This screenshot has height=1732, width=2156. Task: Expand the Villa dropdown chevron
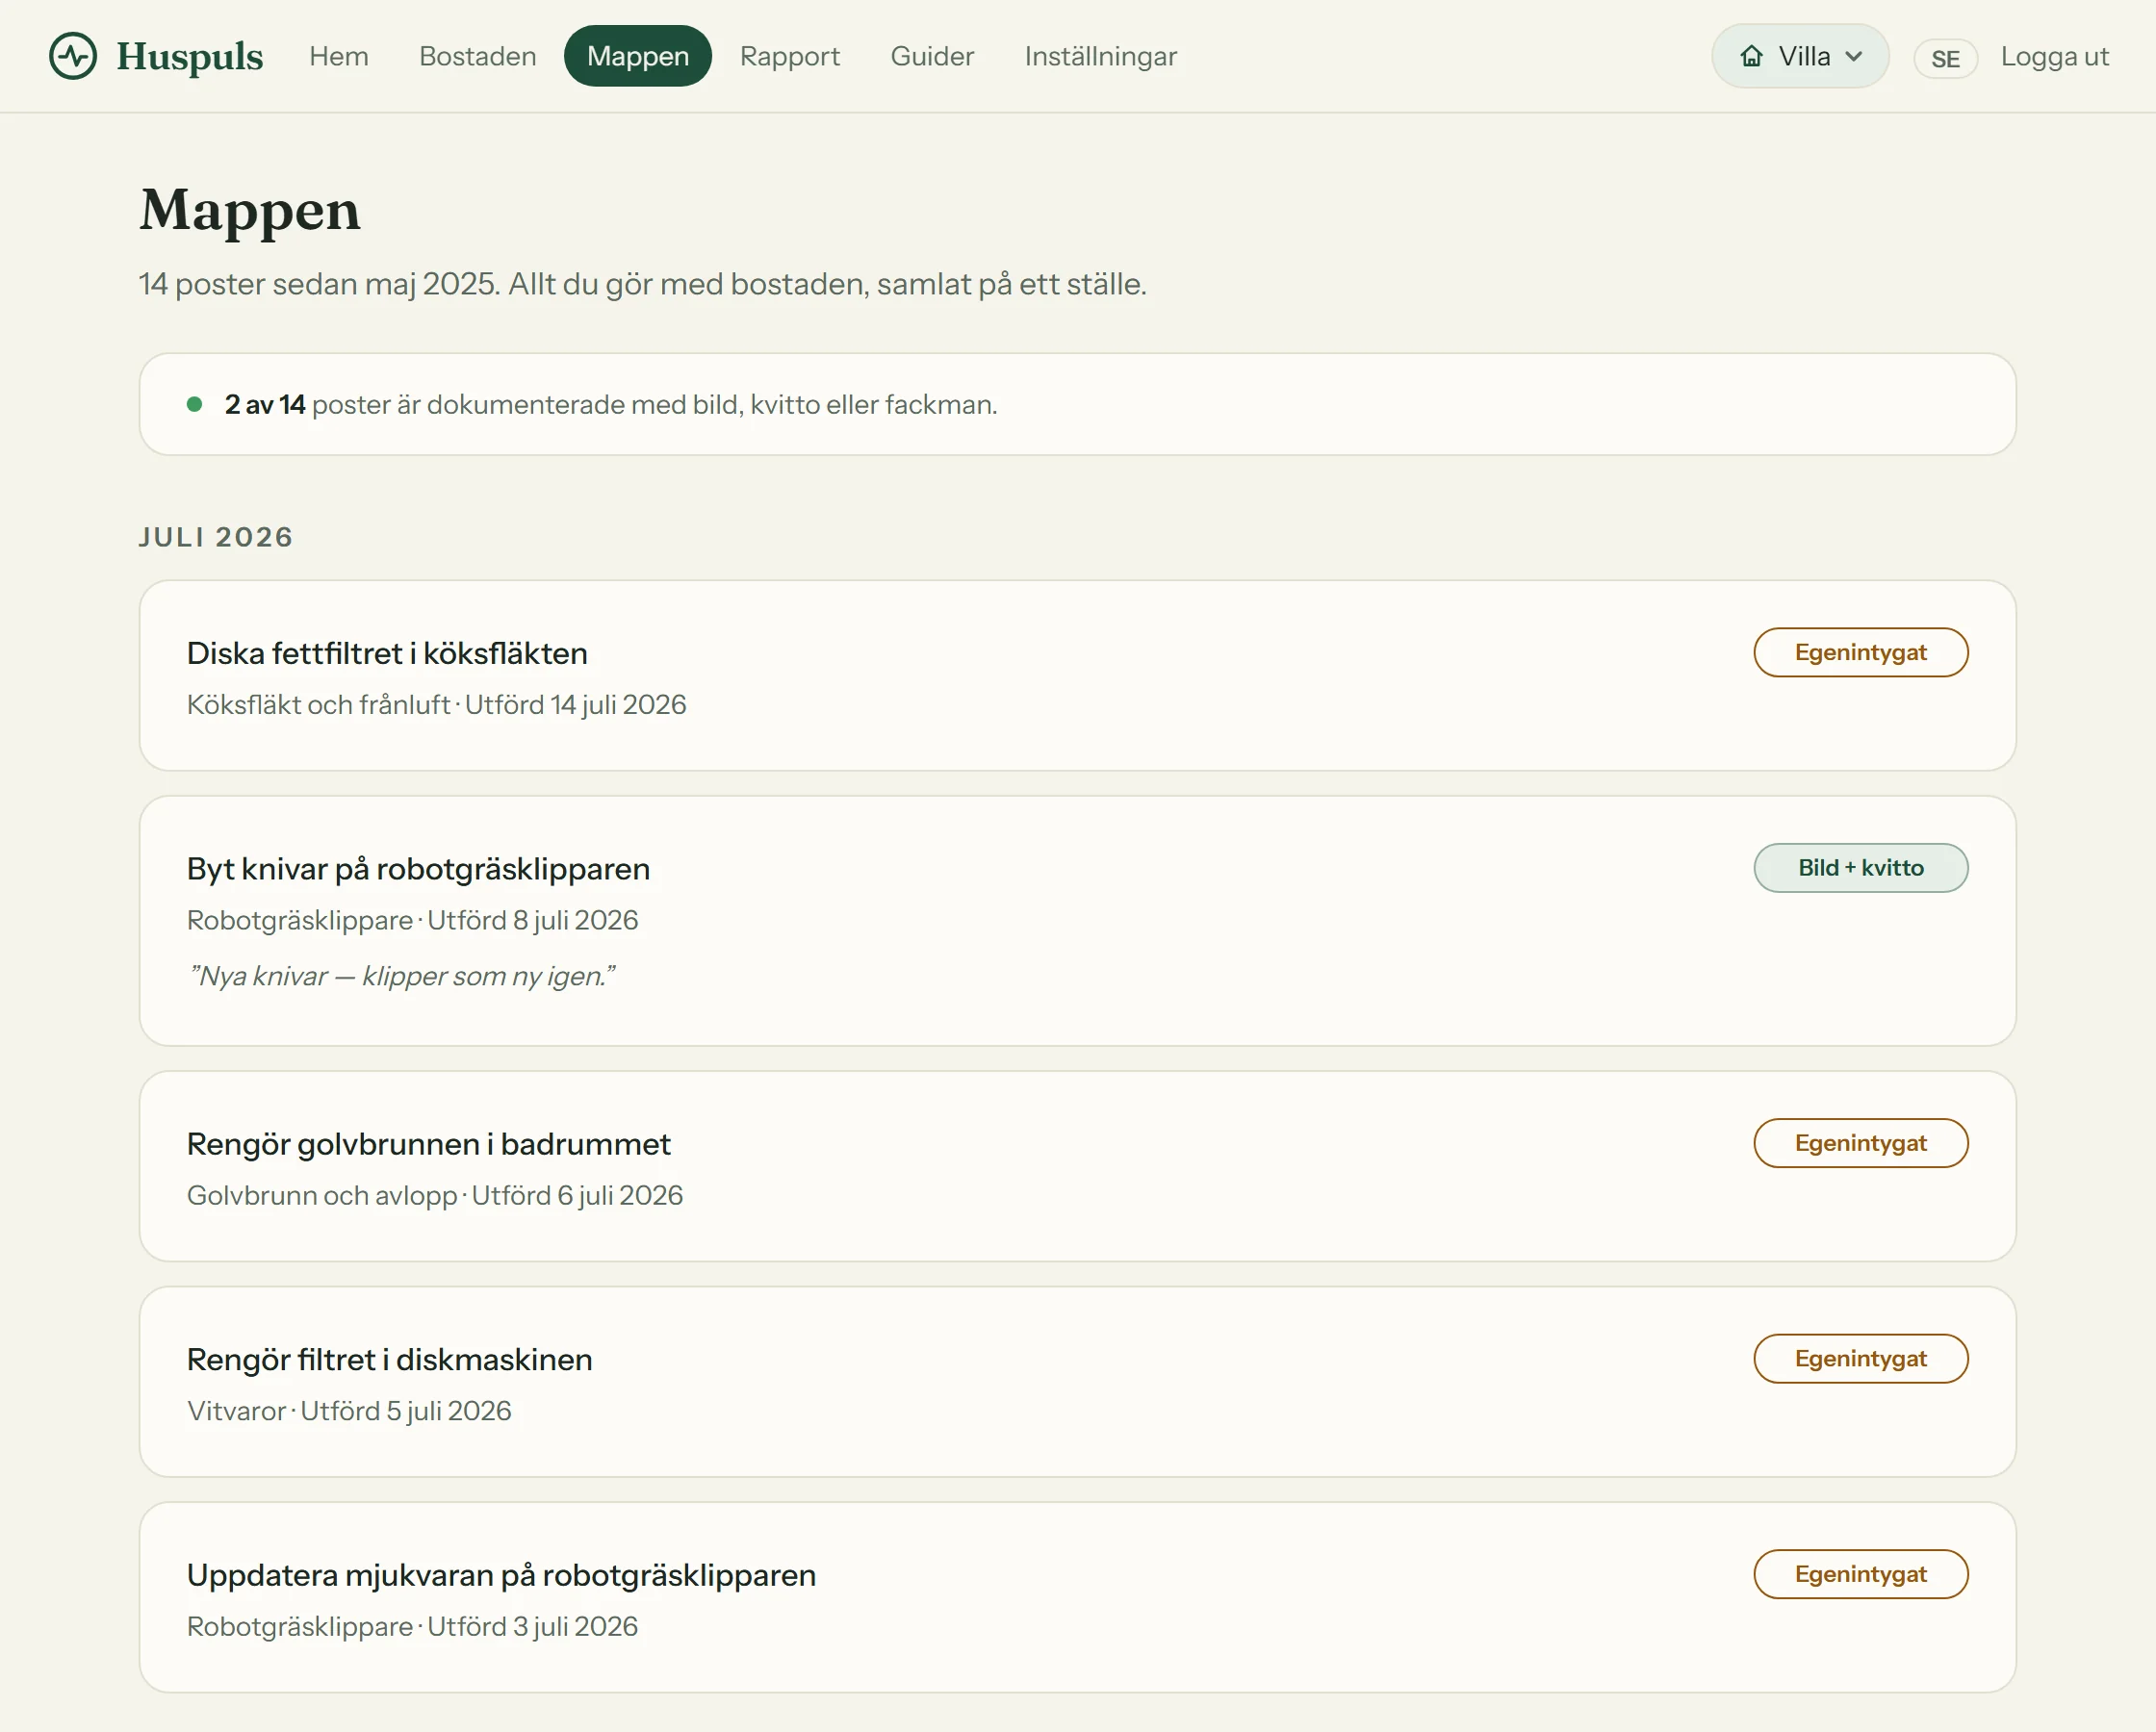[x=1853, y=57]
